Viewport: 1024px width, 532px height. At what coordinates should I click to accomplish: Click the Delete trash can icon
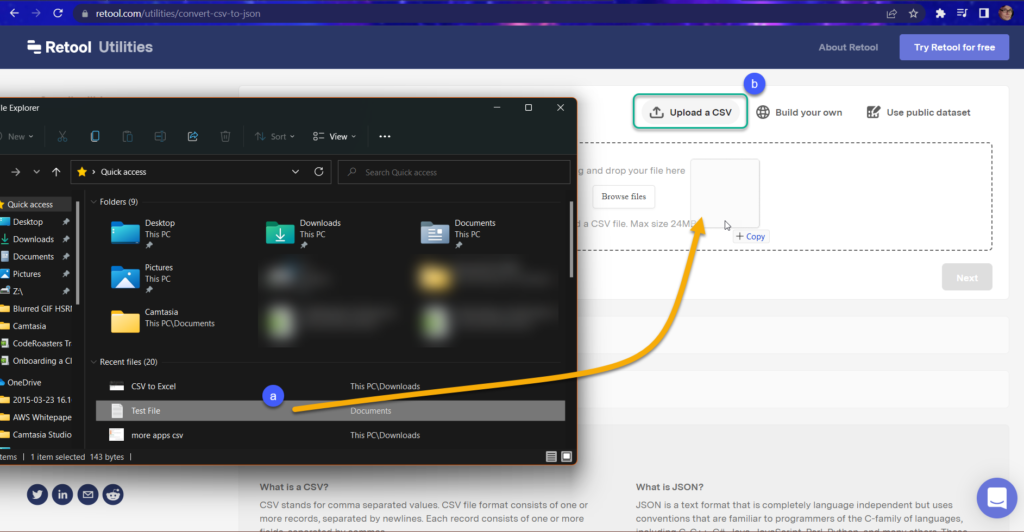pyautogui.click(x=226, y=136)
